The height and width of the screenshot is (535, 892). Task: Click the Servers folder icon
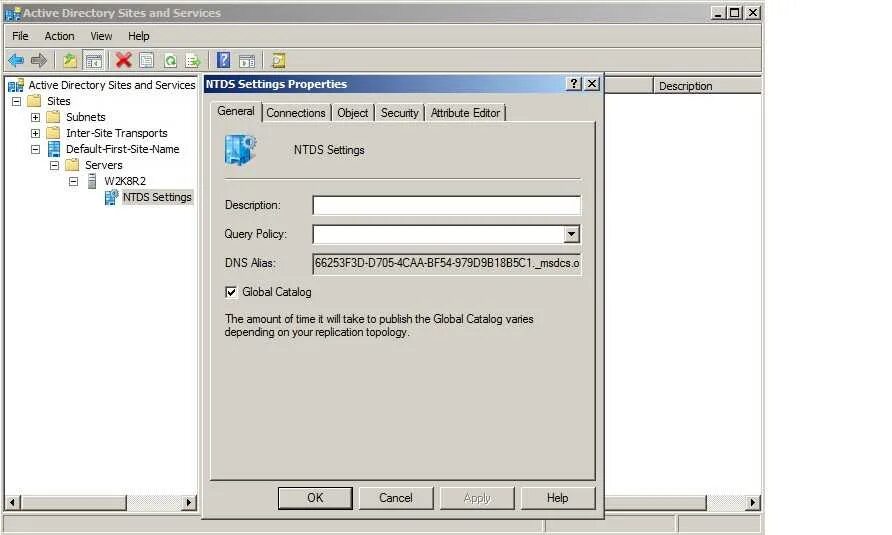click(x=72, y=165)
